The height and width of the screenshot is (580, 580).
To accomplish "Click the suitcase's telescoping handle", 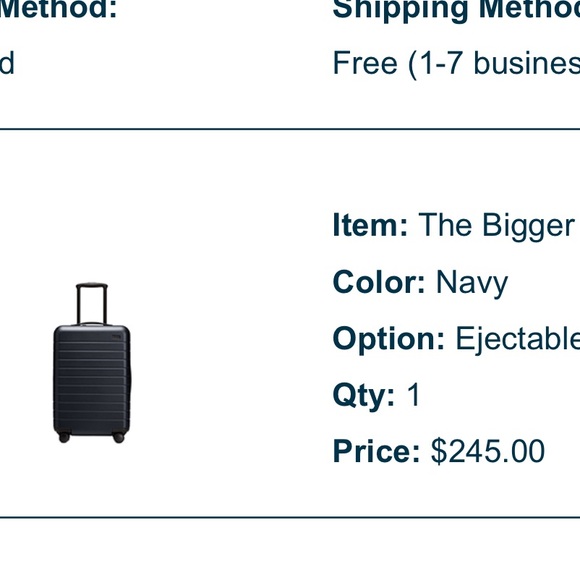I will point(92,304).
